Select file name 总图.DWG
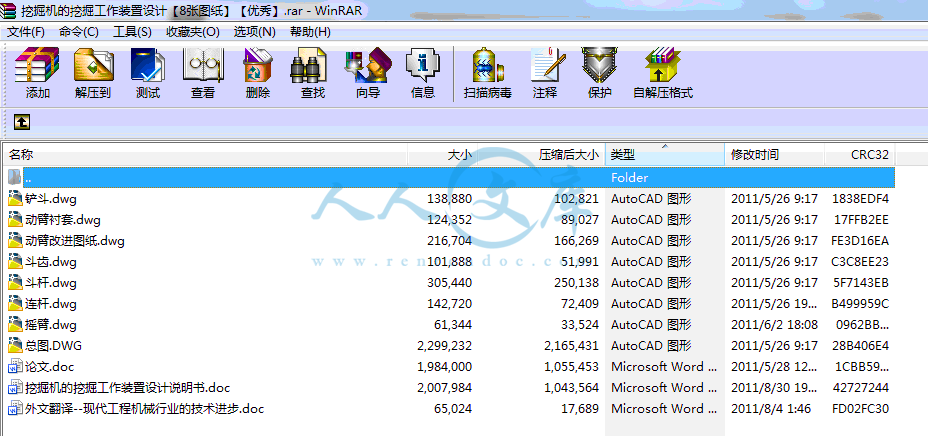928x436 pixels. 54,345
